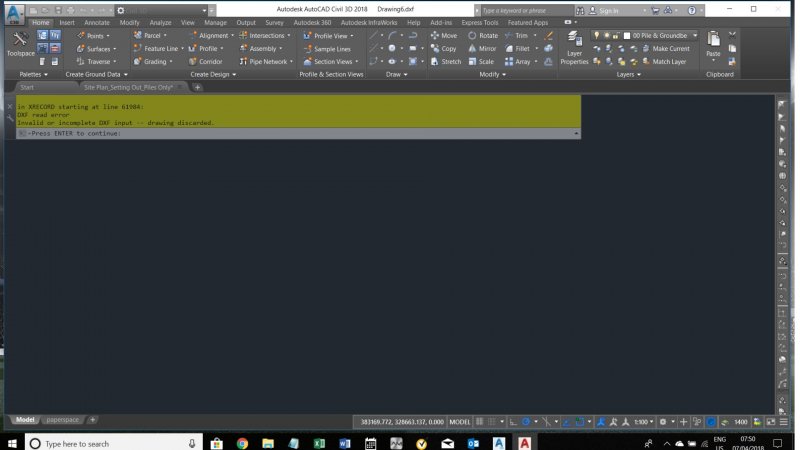Viewport: 800px width, 450px height.
Task: Switch to the Survey ribbon tab
Action: (274, 22)
